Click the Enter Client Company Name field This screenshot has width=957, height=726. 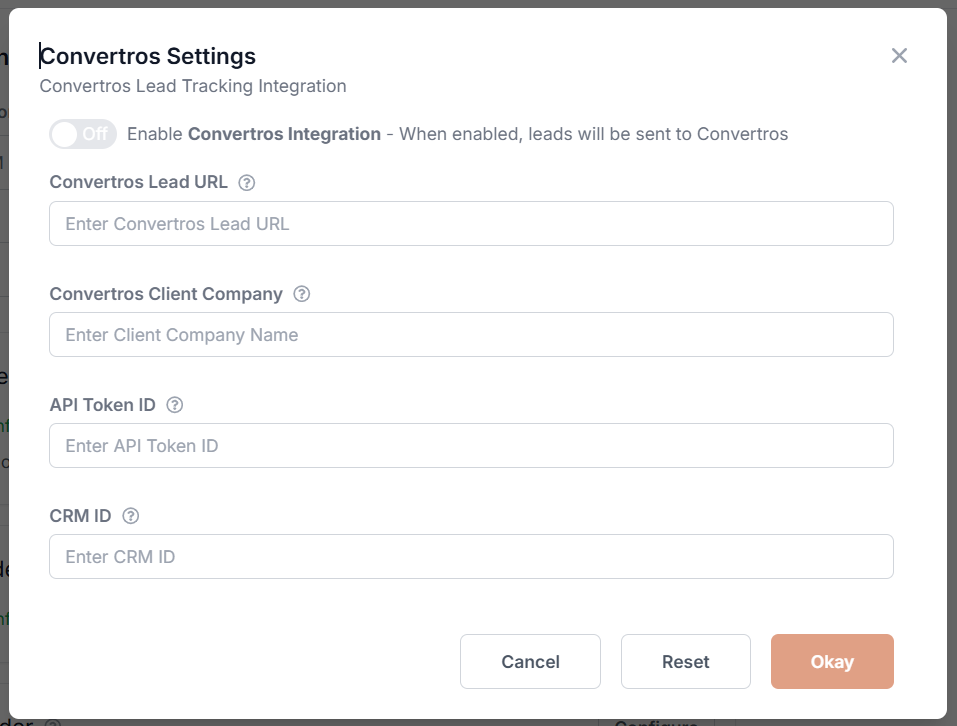click(471, 335)
